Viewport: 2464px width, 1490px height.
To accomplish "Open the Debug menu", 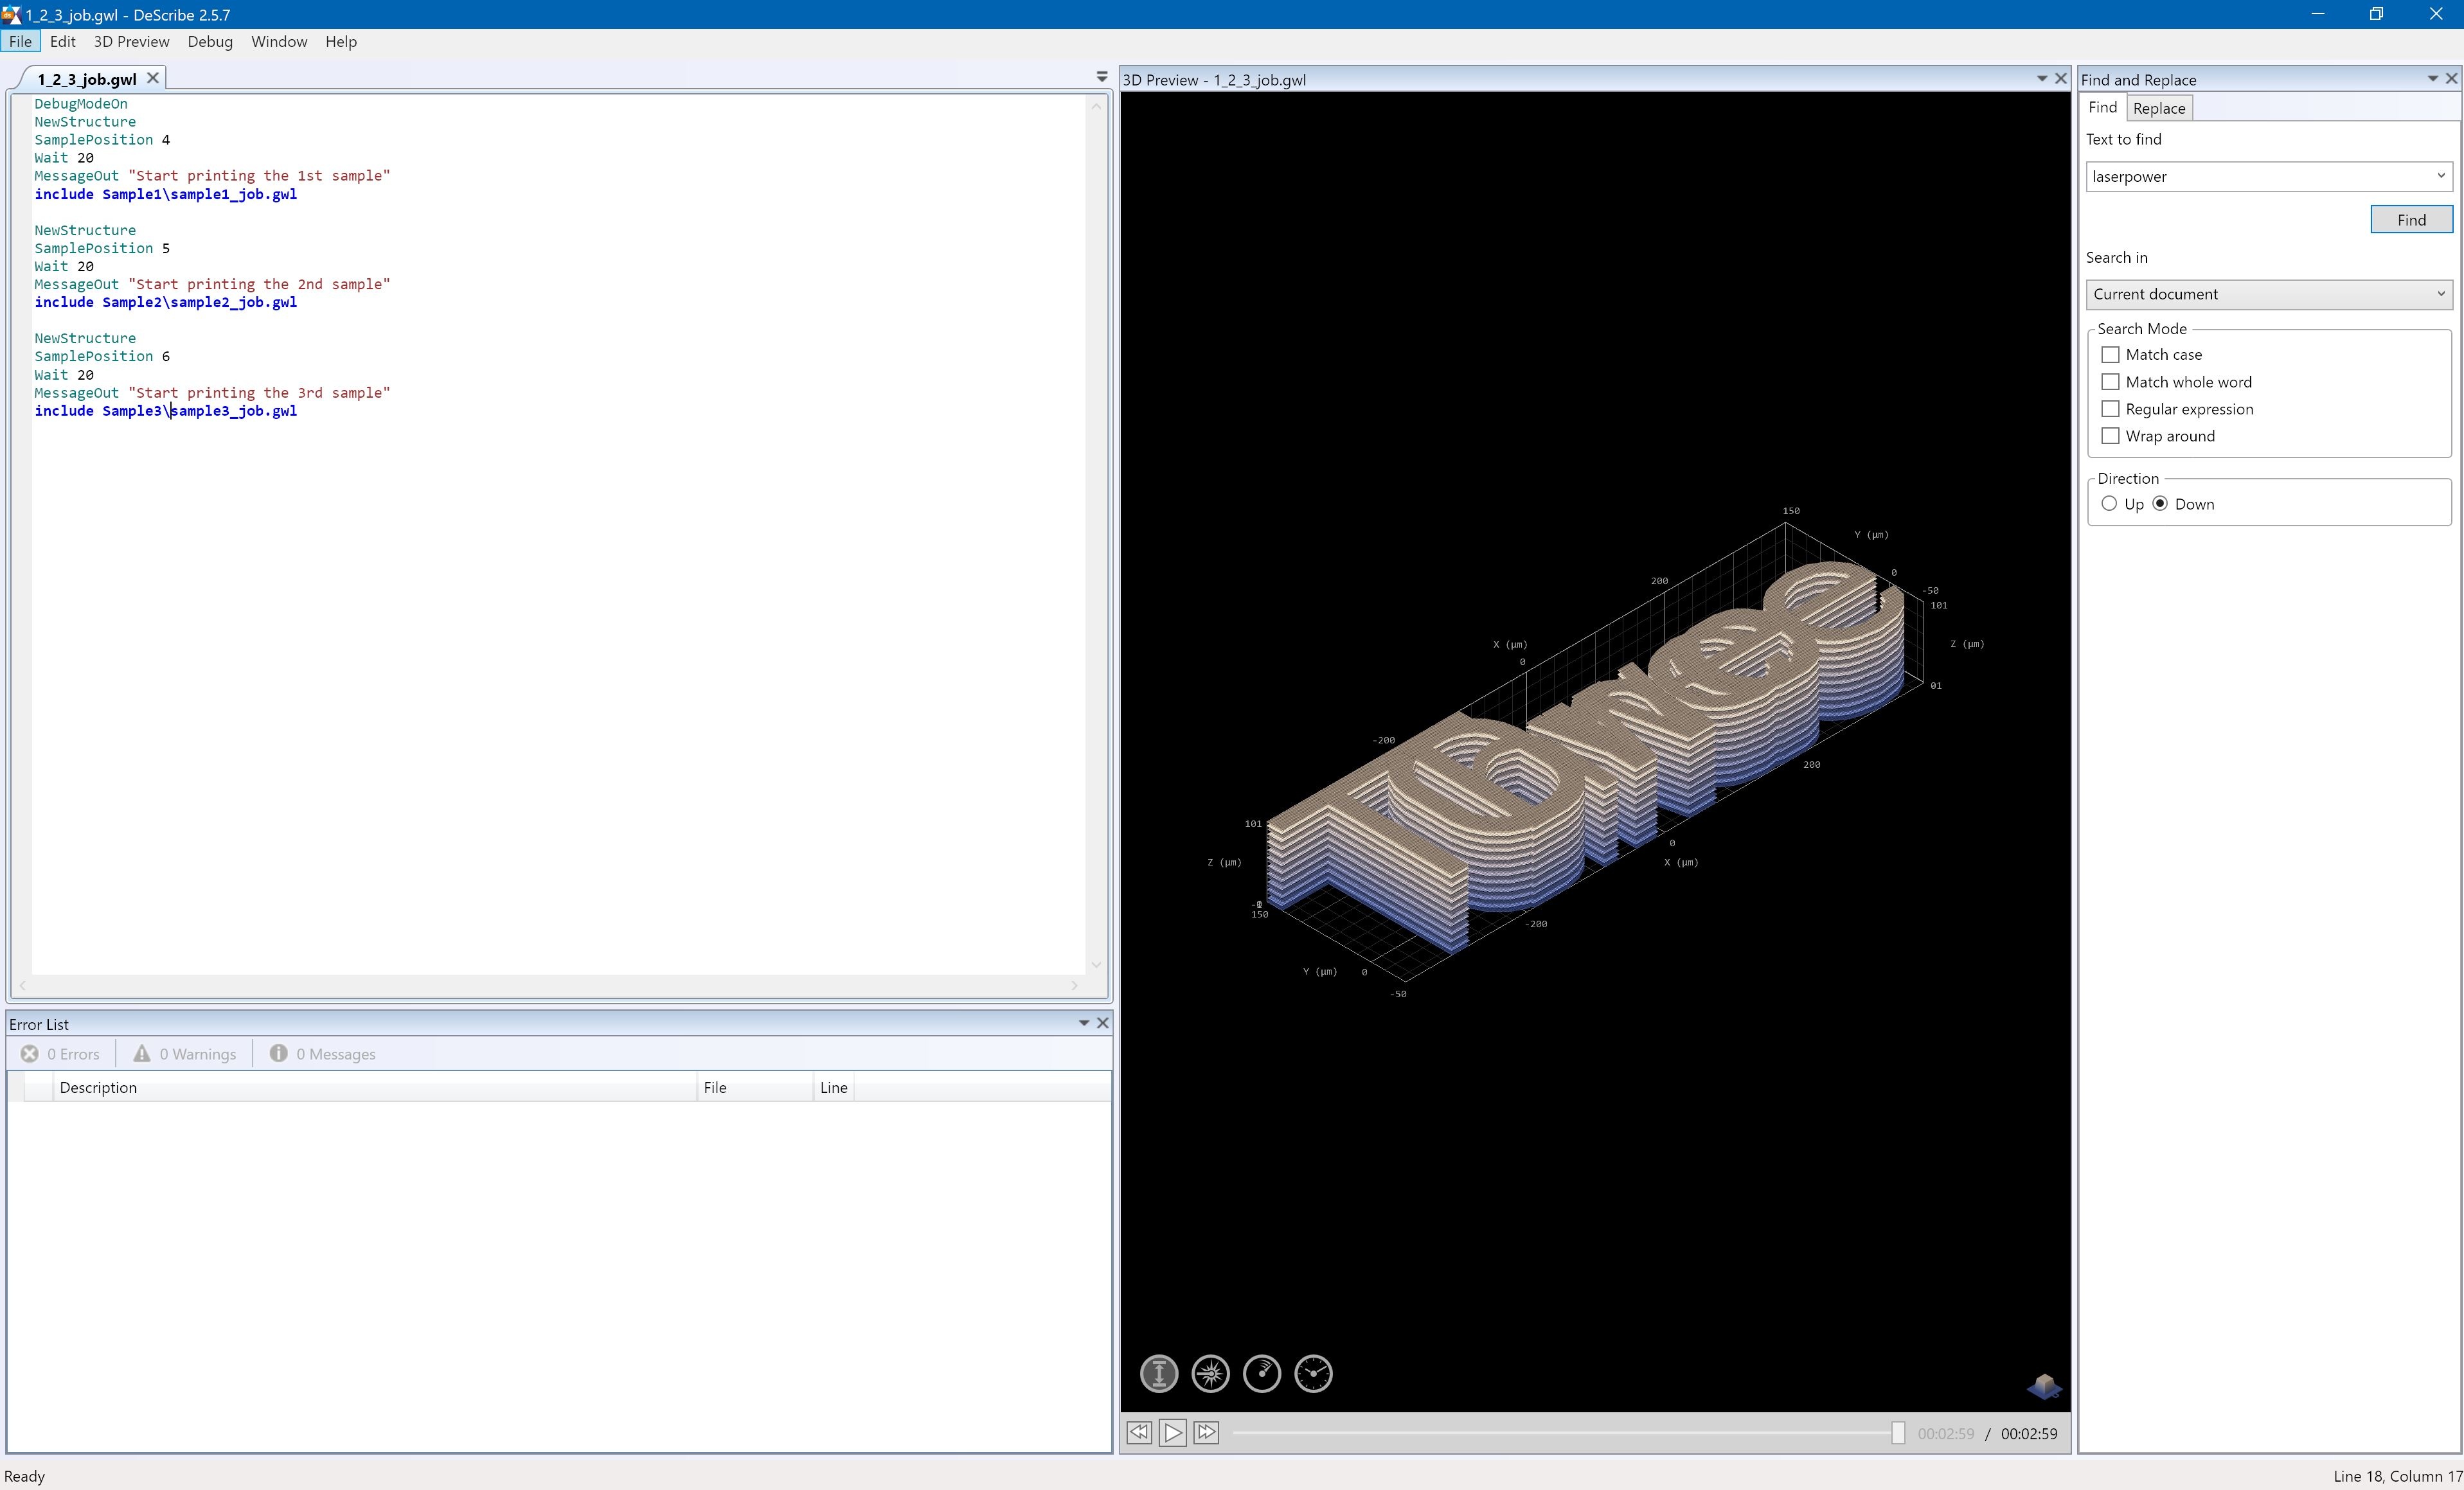I will [x=210, y=41].
